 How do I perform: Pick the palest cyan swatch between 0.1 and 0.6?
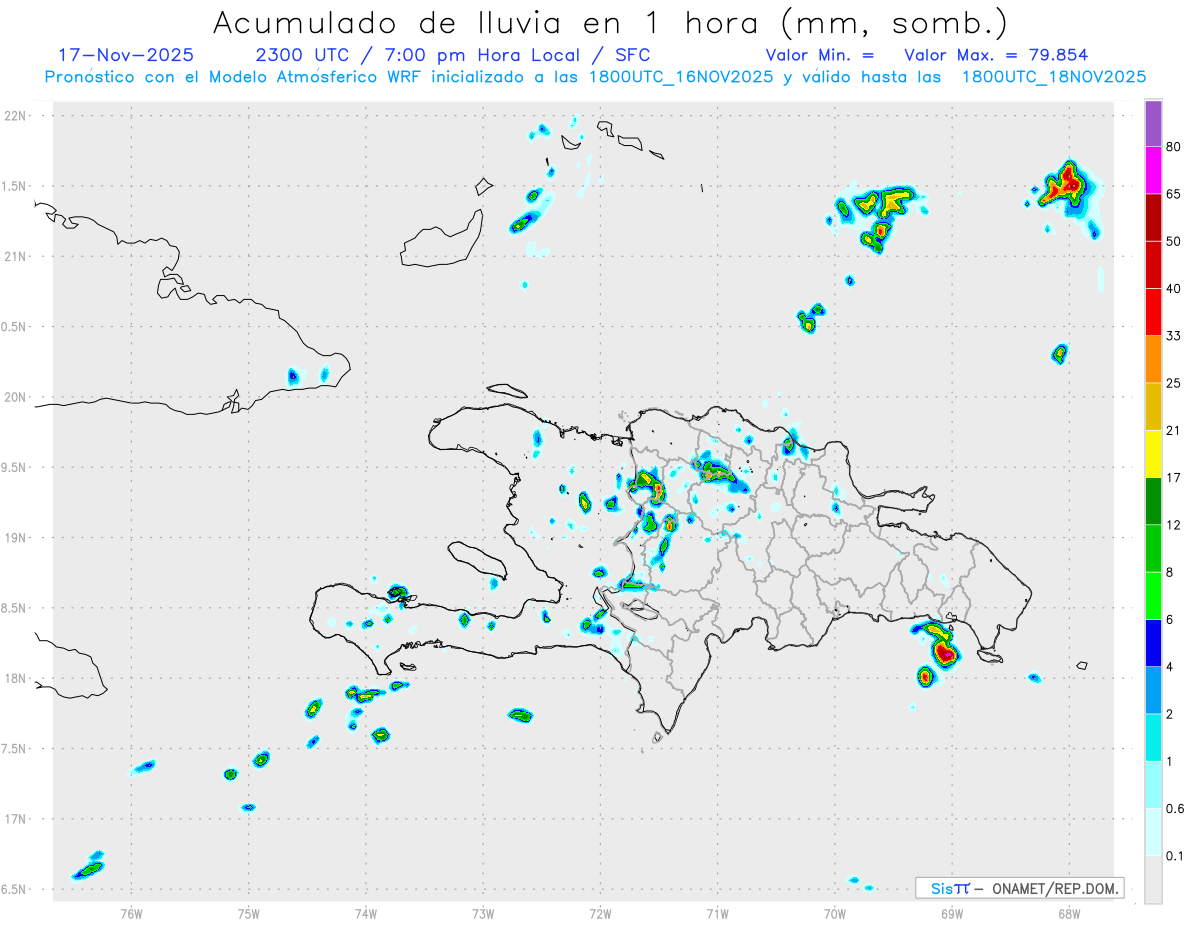pyautogui.click(x=1153, y=833)
